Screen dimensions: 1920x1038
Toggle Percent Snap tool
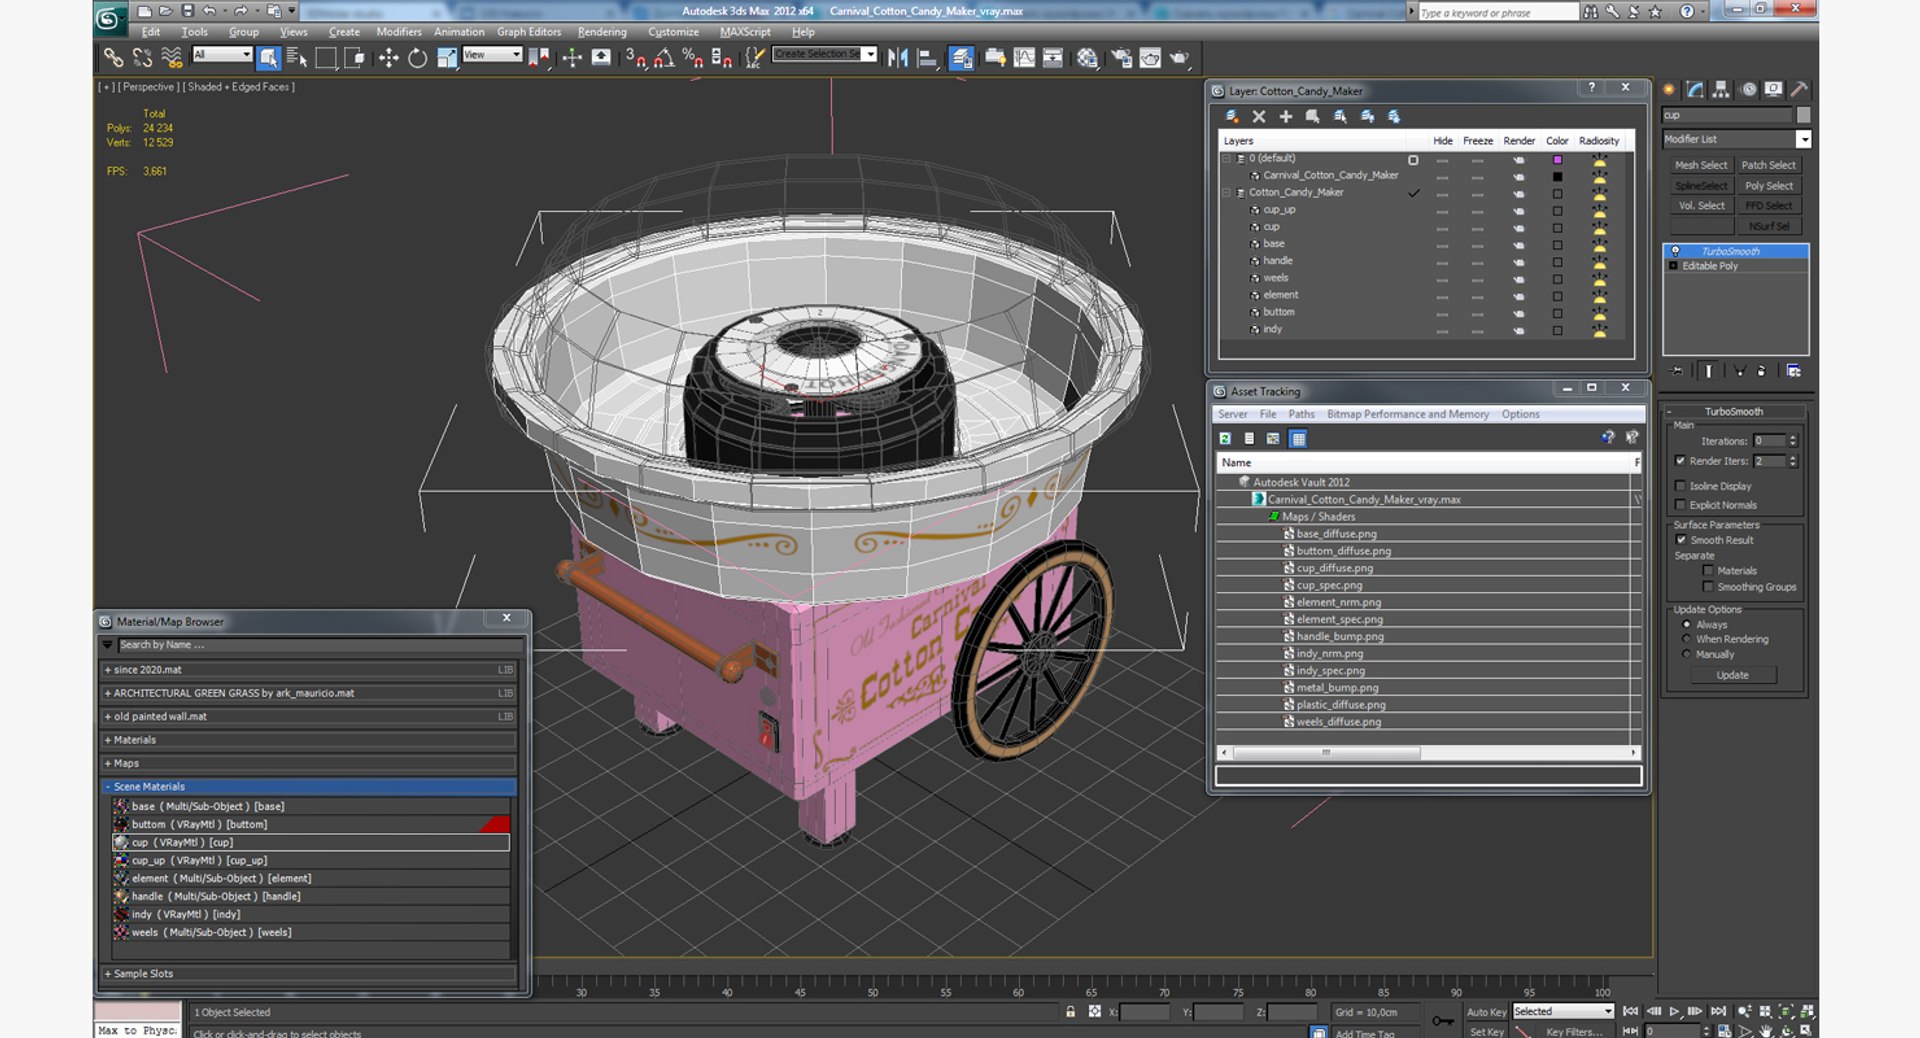pyautogui.click(x=692, y=58)
